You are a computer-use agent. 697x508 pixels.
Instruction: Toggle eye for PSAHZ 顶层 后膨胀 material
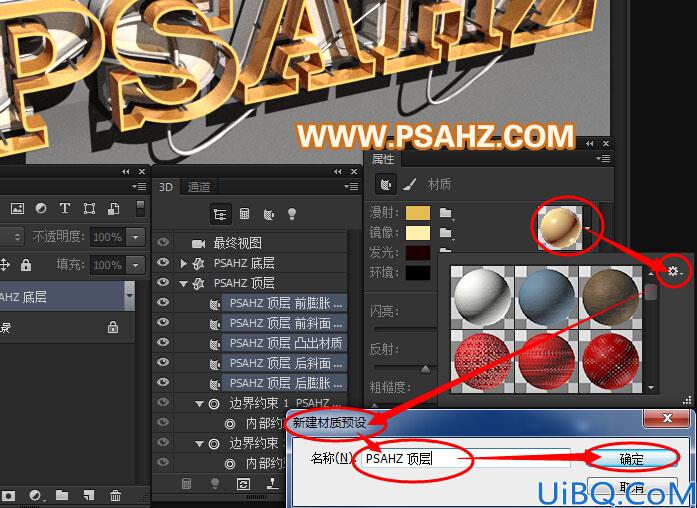click(x=163, y=382)
